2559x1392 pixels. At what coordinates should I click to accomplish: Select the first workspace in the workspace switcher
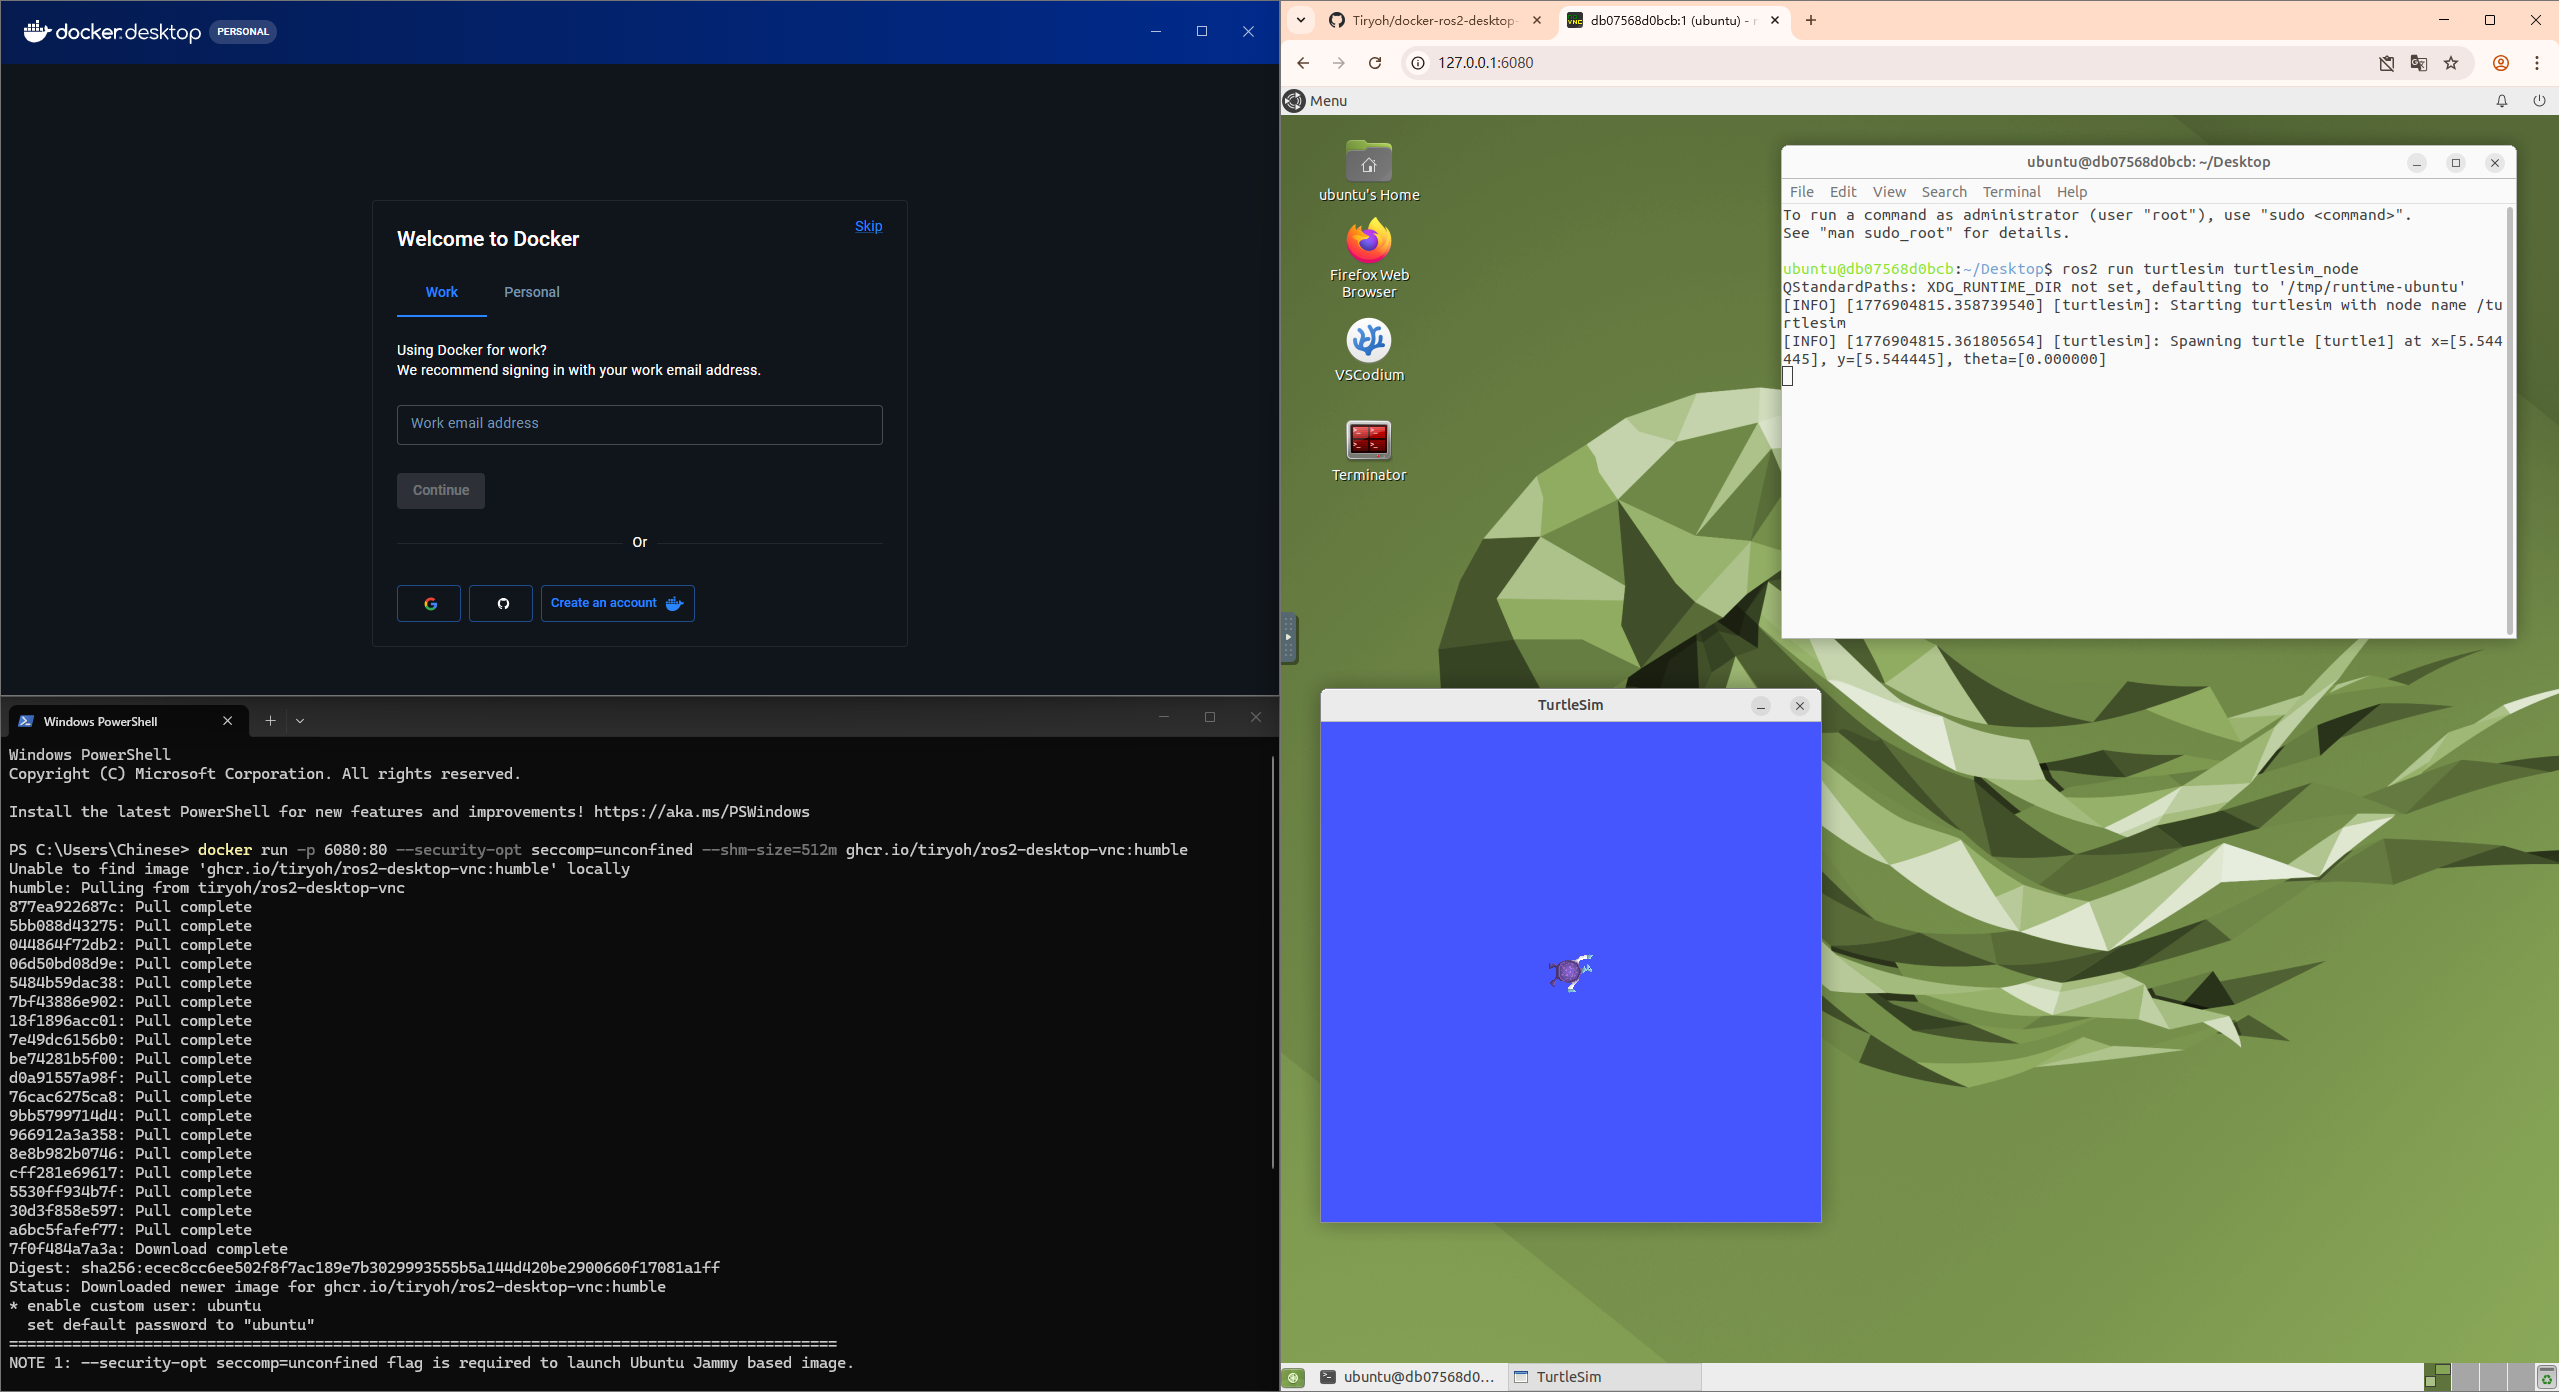(x=2438, y=1377)
